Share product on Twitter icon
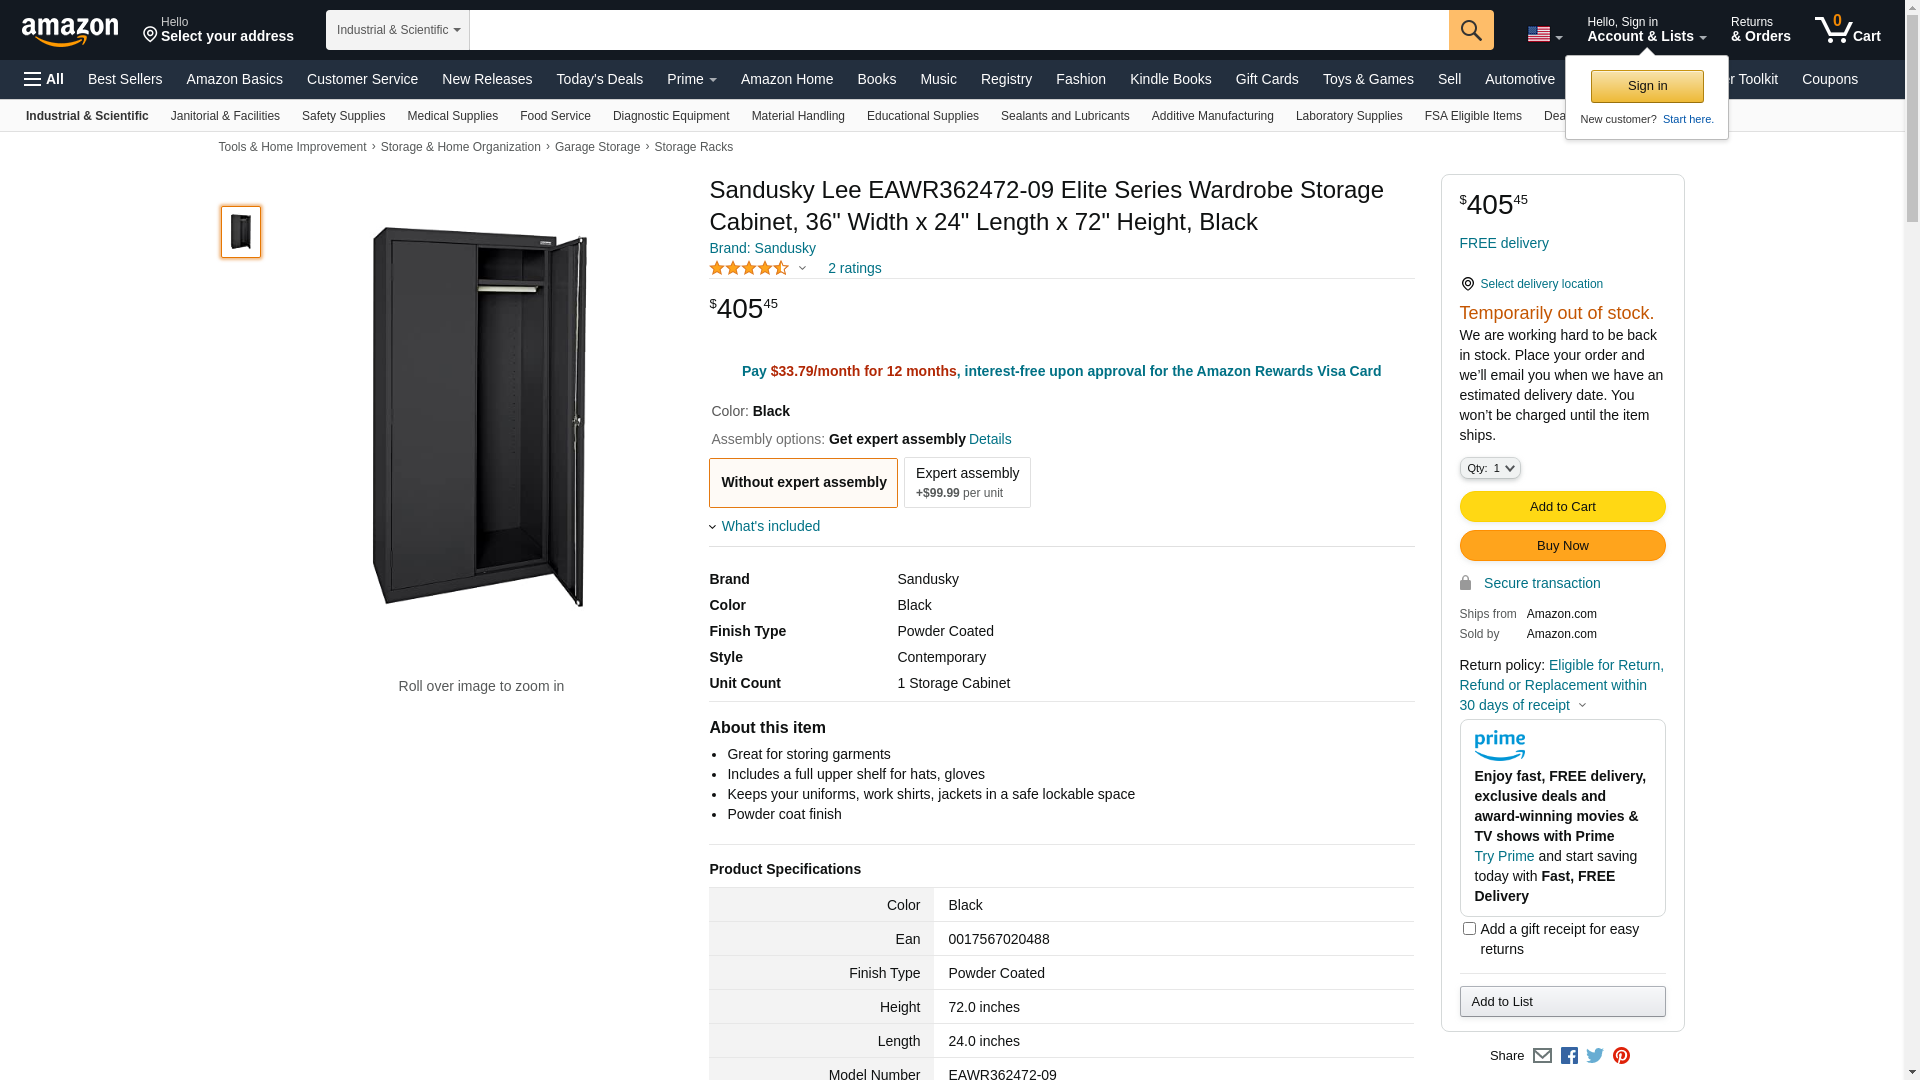 click(1595, 1056)
